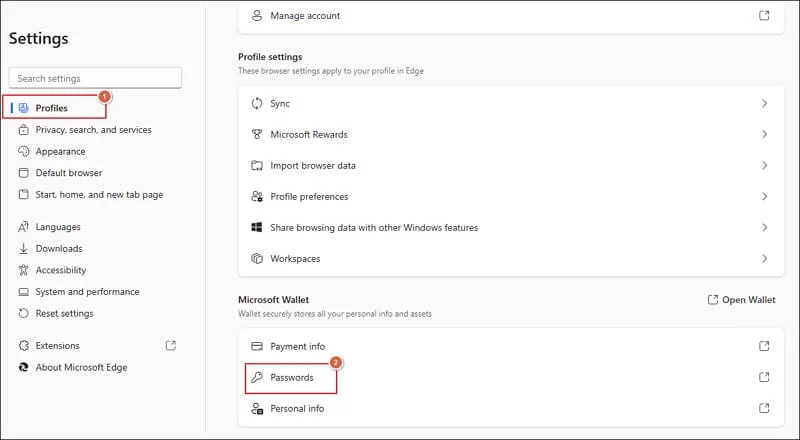Go to Languages settings
This screenshot has height=440, width=800.
pos(58,227)
